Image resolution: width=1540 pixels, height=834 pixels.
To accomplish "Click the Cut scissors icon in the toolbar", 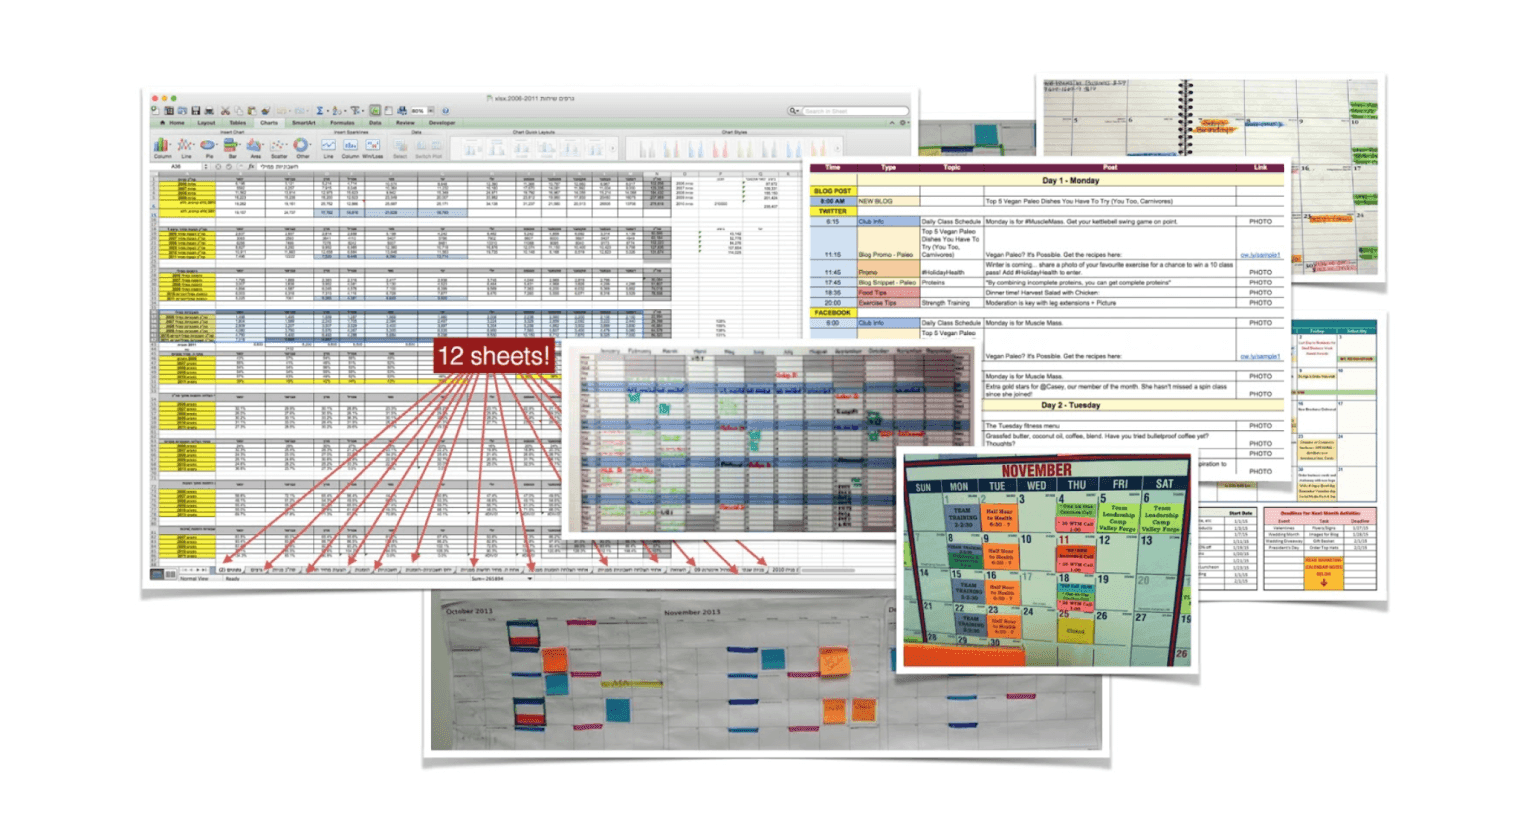I will point(225,111).
